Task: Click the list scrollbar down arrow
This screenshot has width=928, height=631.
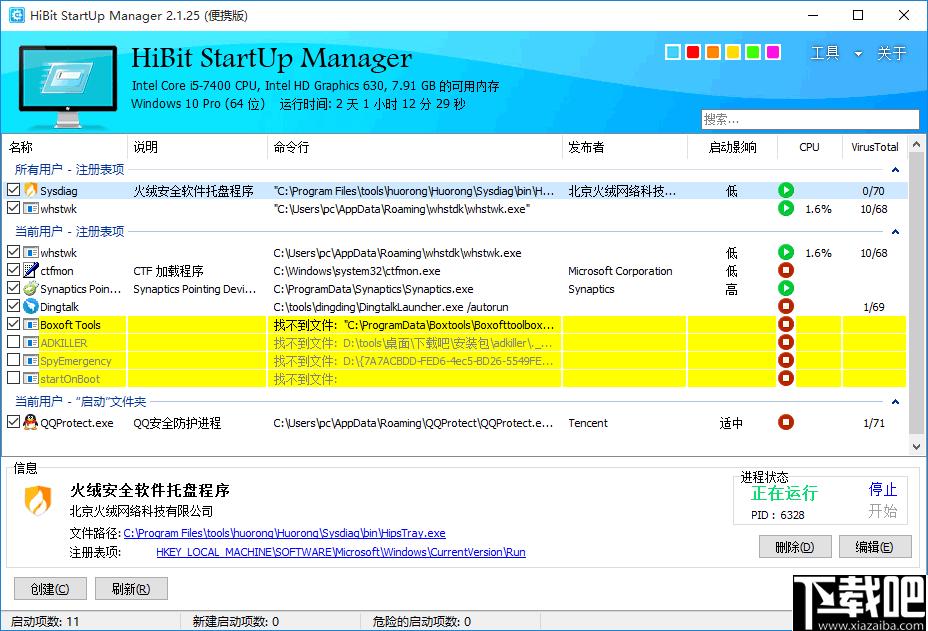Action: [x=916, y=447]
